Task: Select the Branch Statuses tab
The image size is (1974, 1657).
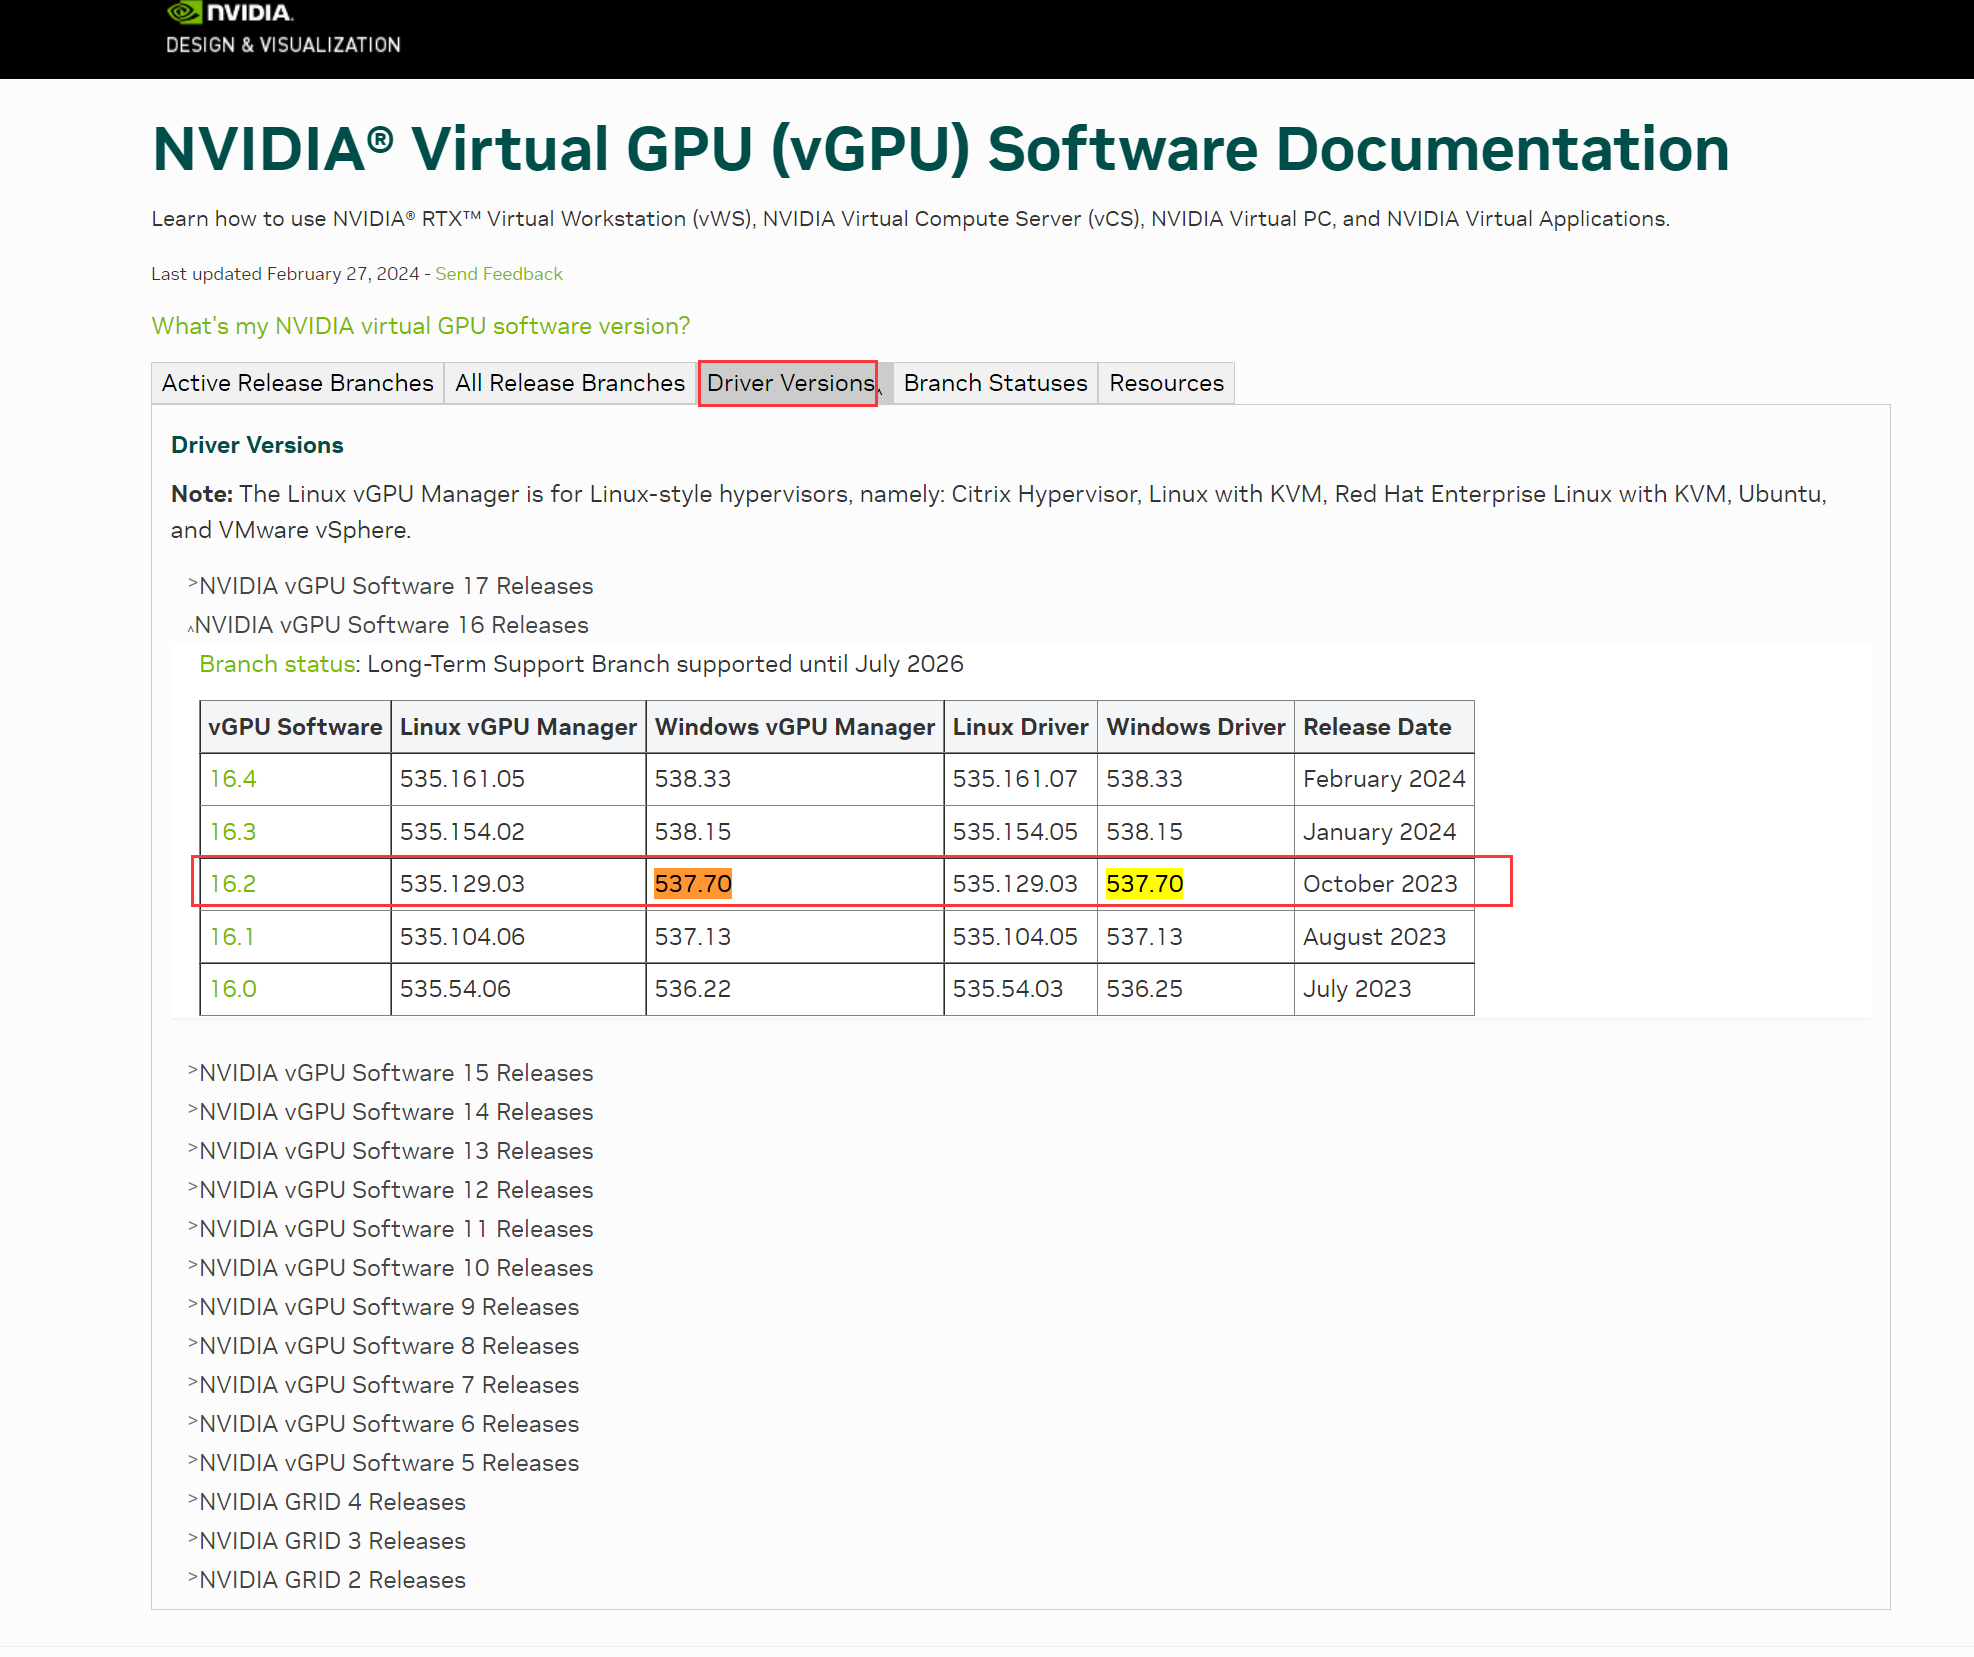Action: click(x=995, y=383)
